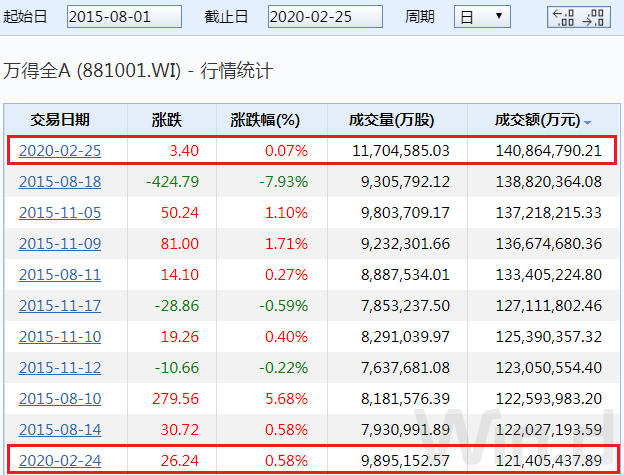Click the sort arrow beside 成交额(万元)
Viewport: 624px width, 475px height.
pyautogui.click(x=588, y=122)
